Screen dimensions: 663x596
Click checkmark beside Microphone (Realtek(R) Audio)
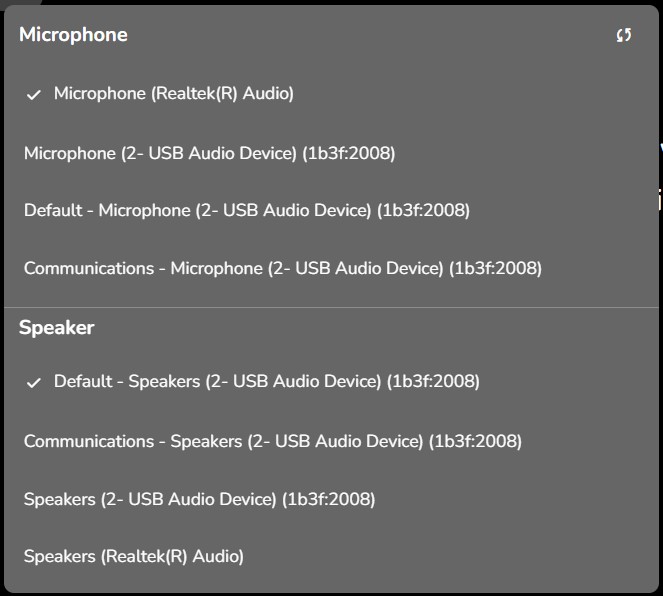[34, 95]
